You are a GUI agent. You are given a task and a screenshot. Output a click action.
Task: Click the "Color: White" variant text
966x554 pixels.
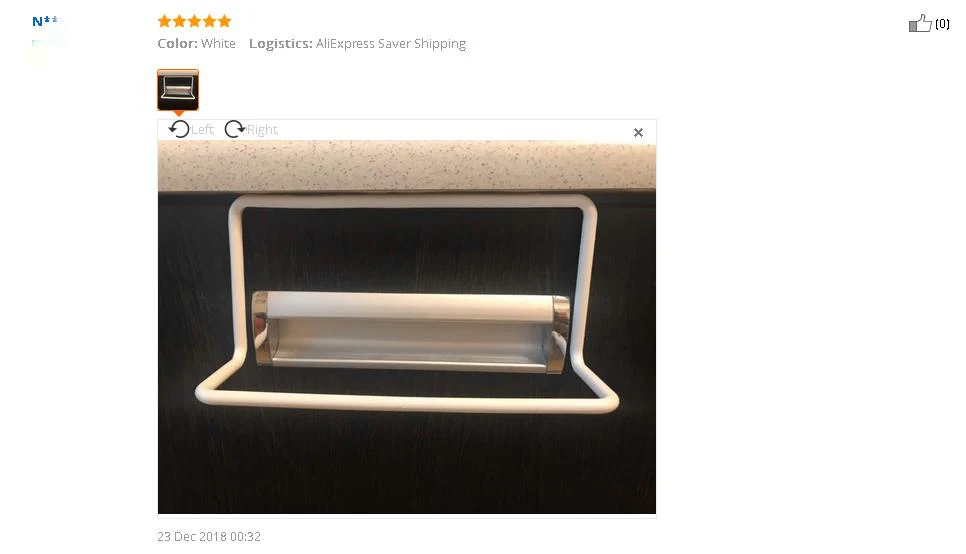point(197,44)
